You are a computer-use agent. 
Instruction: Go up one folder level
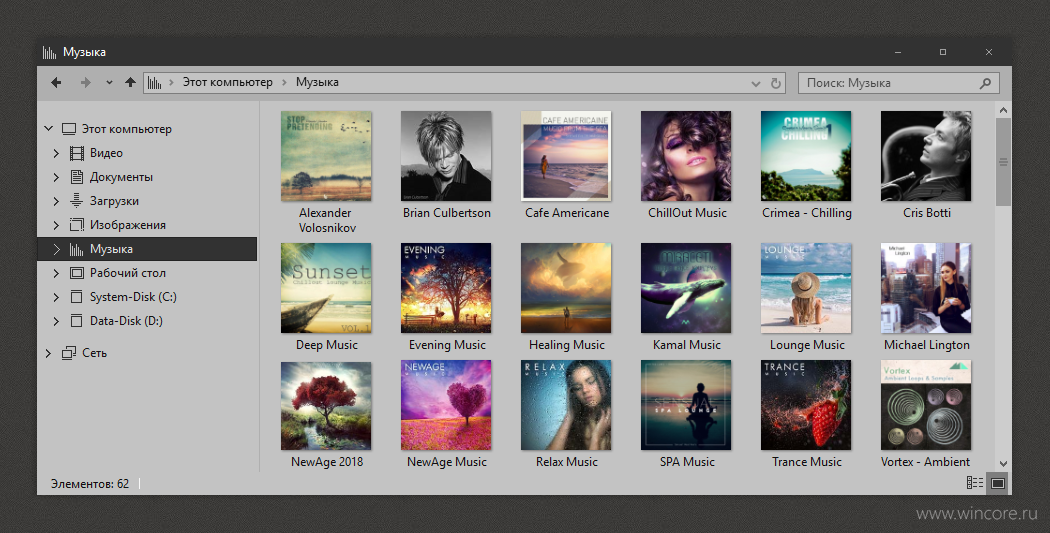(x=130, y=82)
